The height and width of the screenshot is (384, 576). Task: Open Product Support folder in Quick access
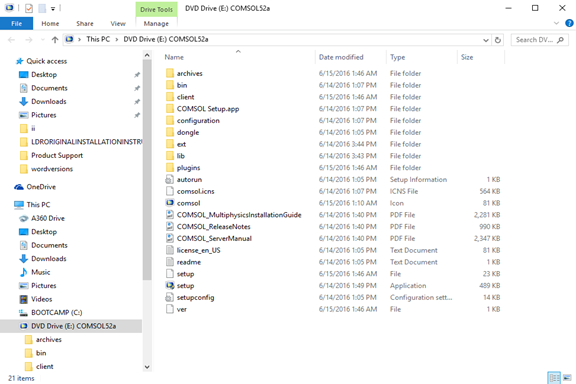tap(57, 155)
